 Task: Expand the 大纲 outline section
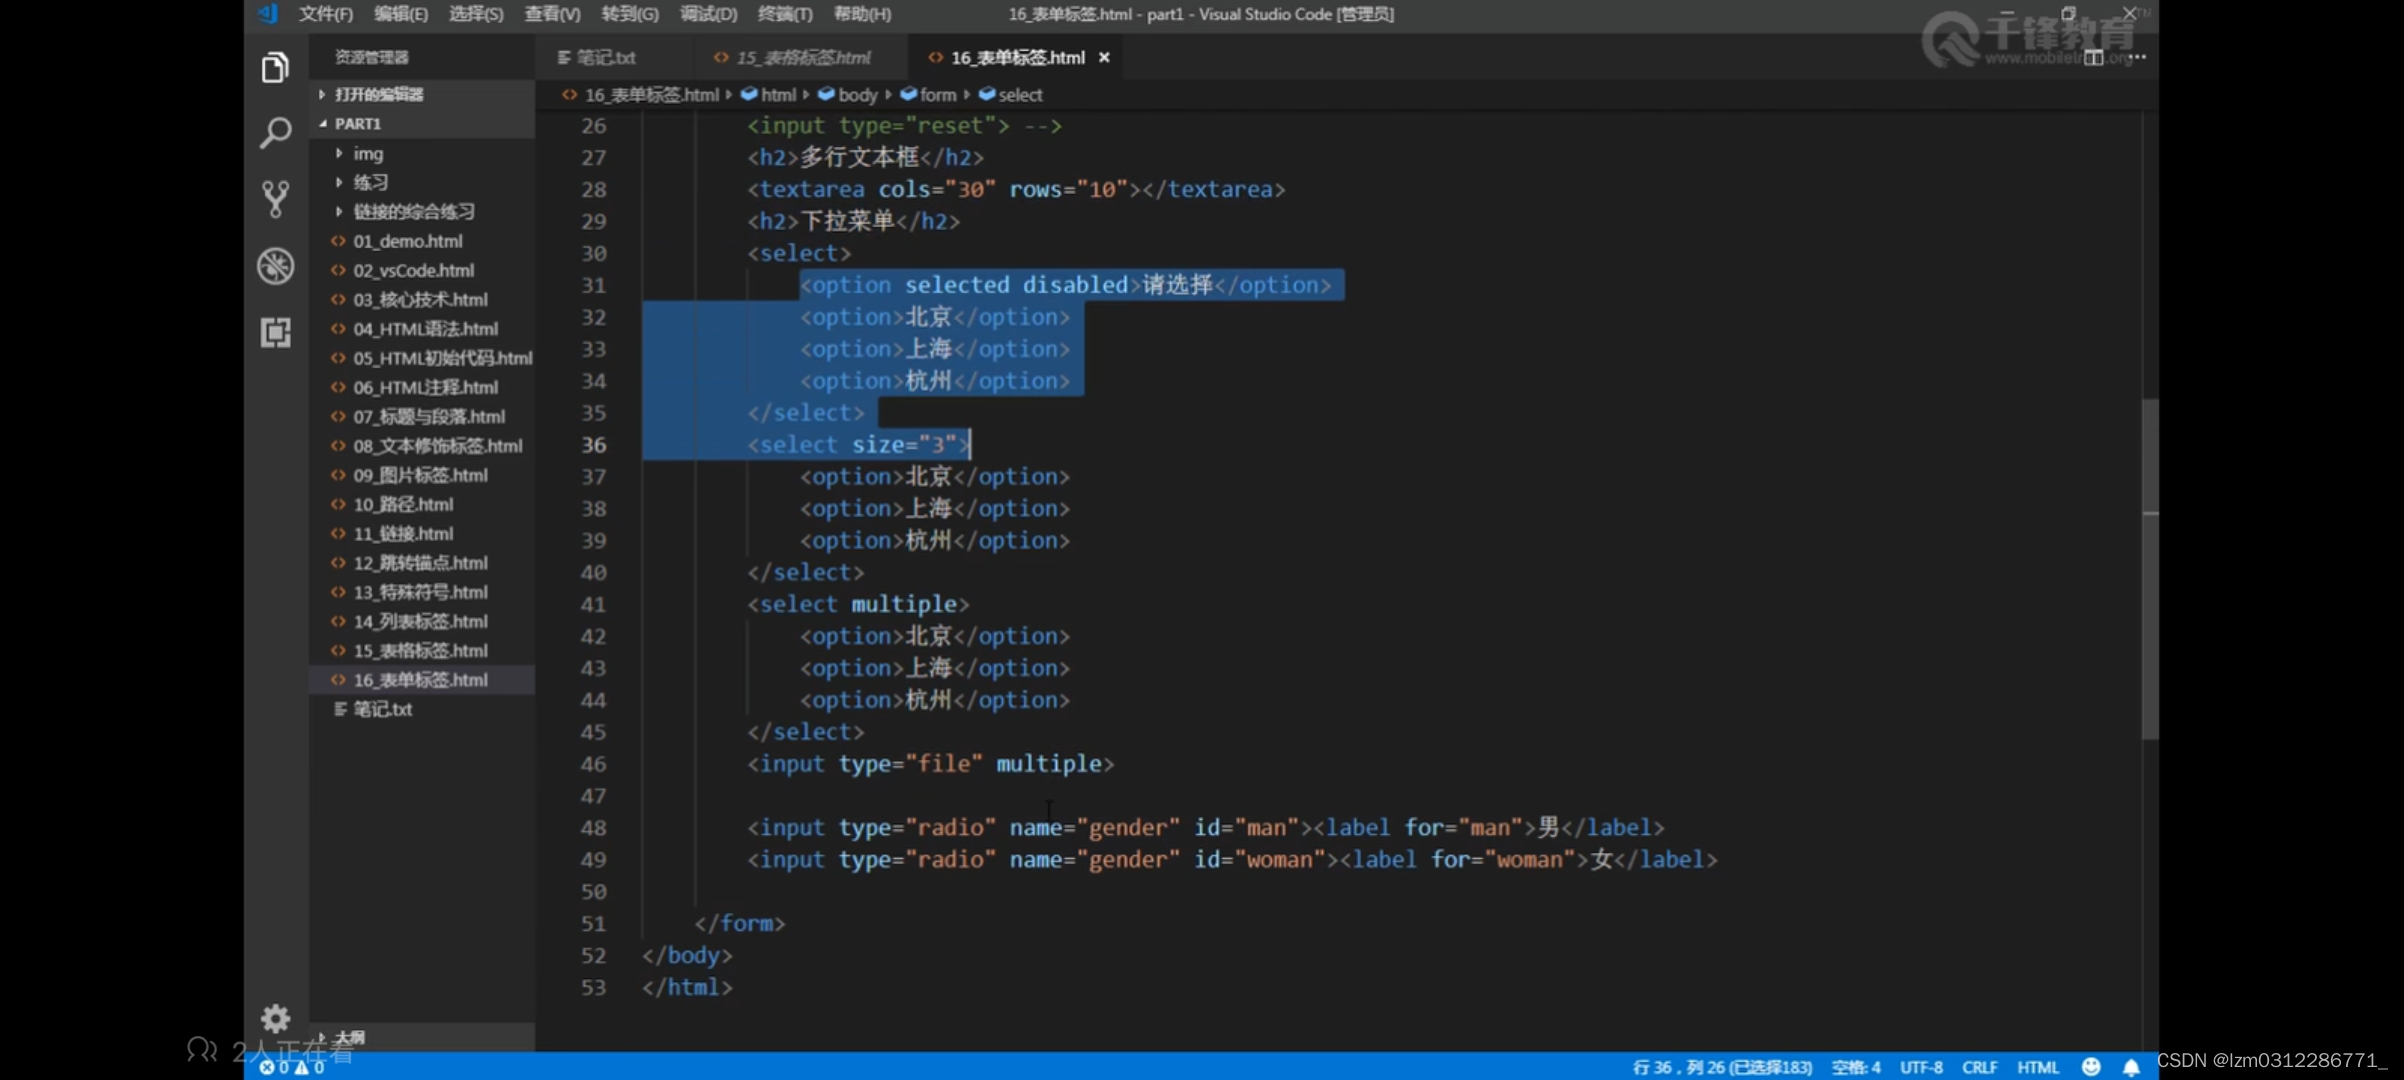(x=422, y=1038)
